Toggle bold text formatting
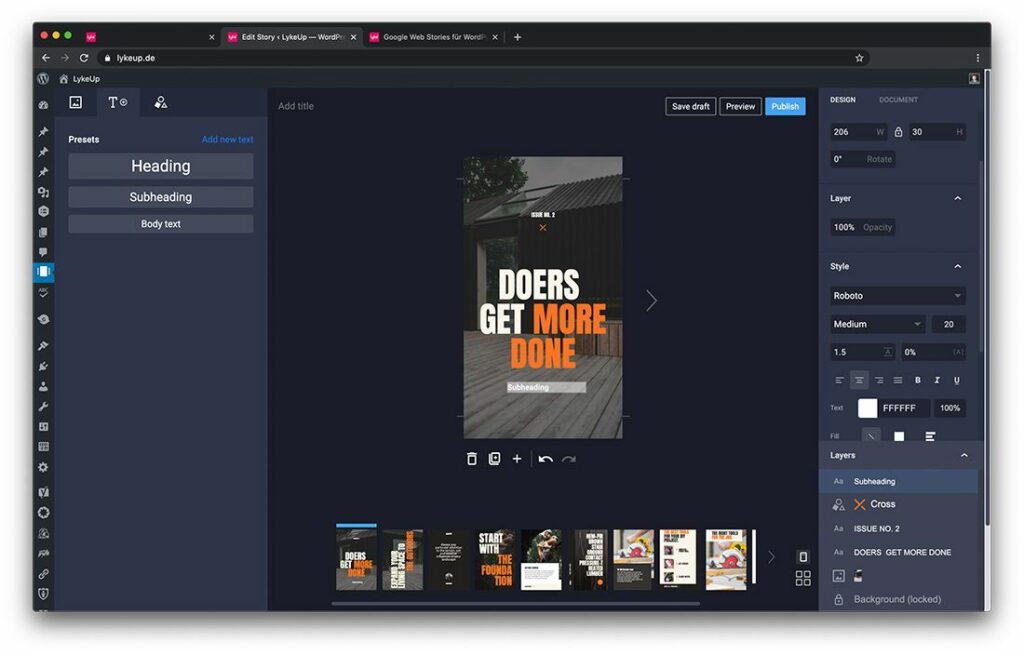Viewport: 1024px width, 655px height. point(918,380)
